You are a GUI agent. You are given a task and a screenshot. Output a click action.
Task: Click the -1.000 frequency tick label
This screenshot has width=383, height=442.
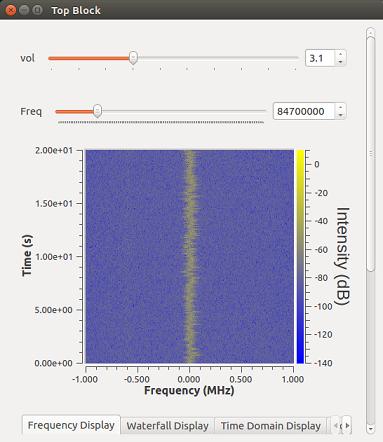(85, 379)
